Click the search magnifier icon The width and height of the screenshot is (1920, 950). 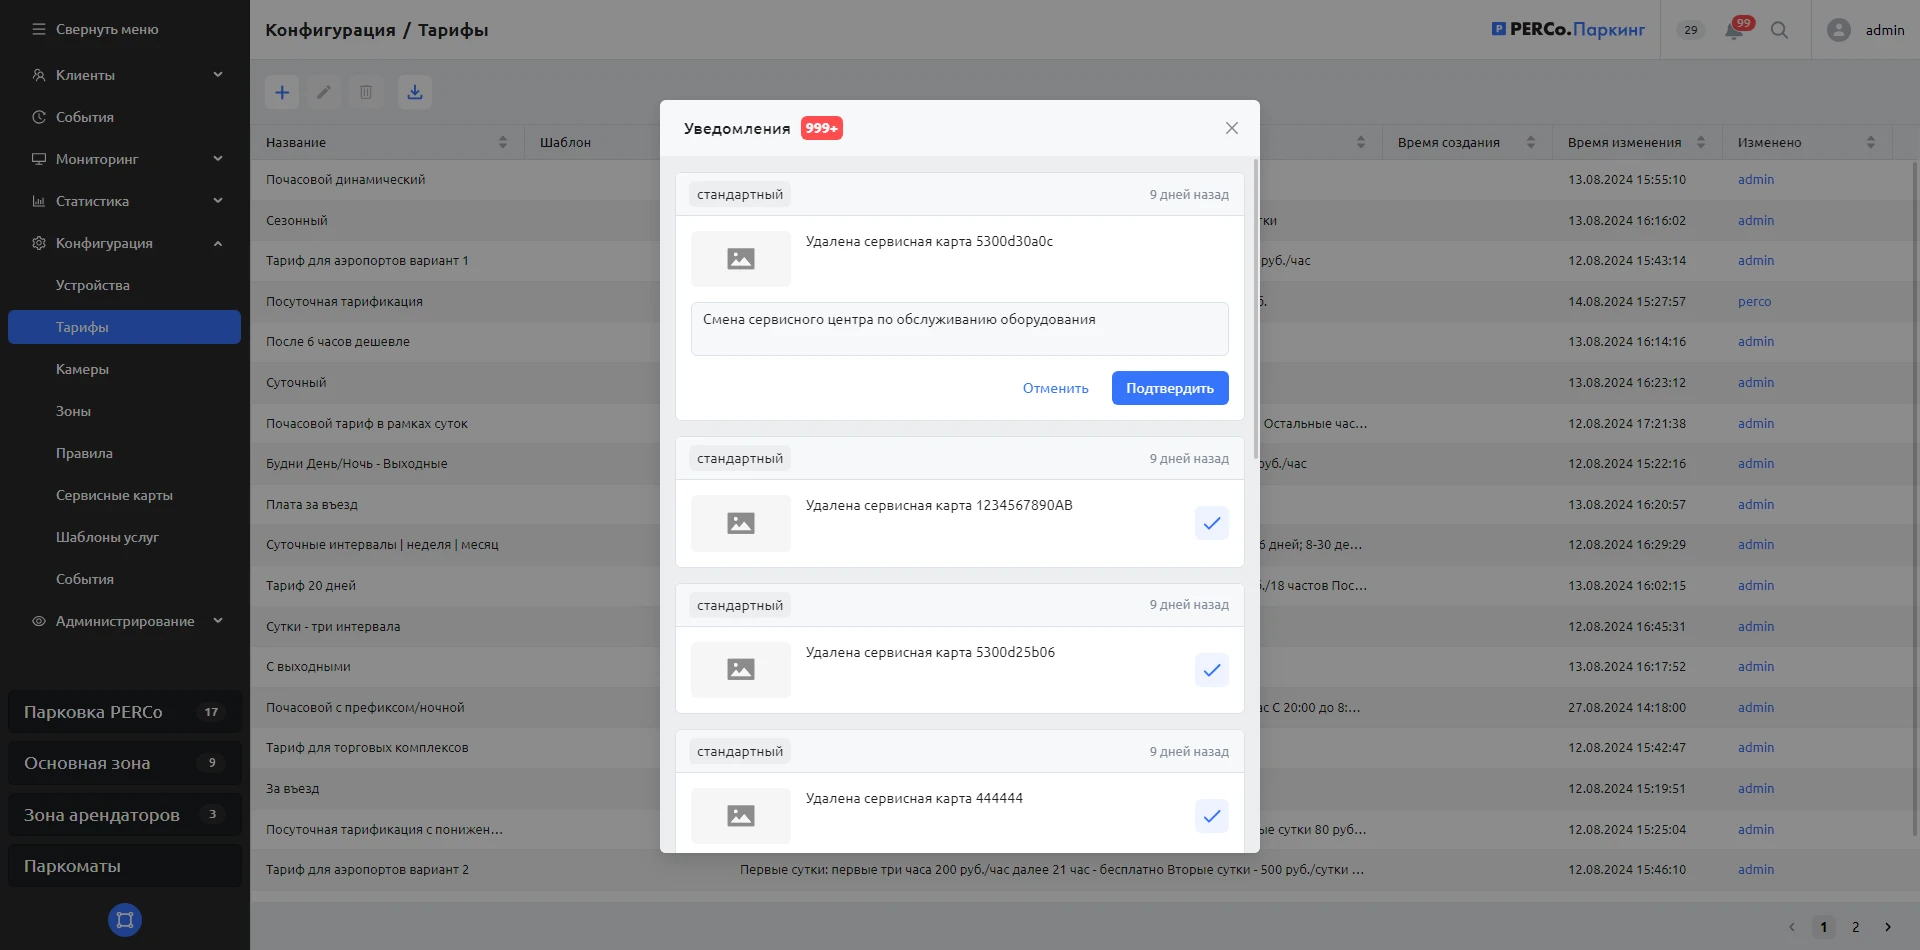tap(1779, 30)
